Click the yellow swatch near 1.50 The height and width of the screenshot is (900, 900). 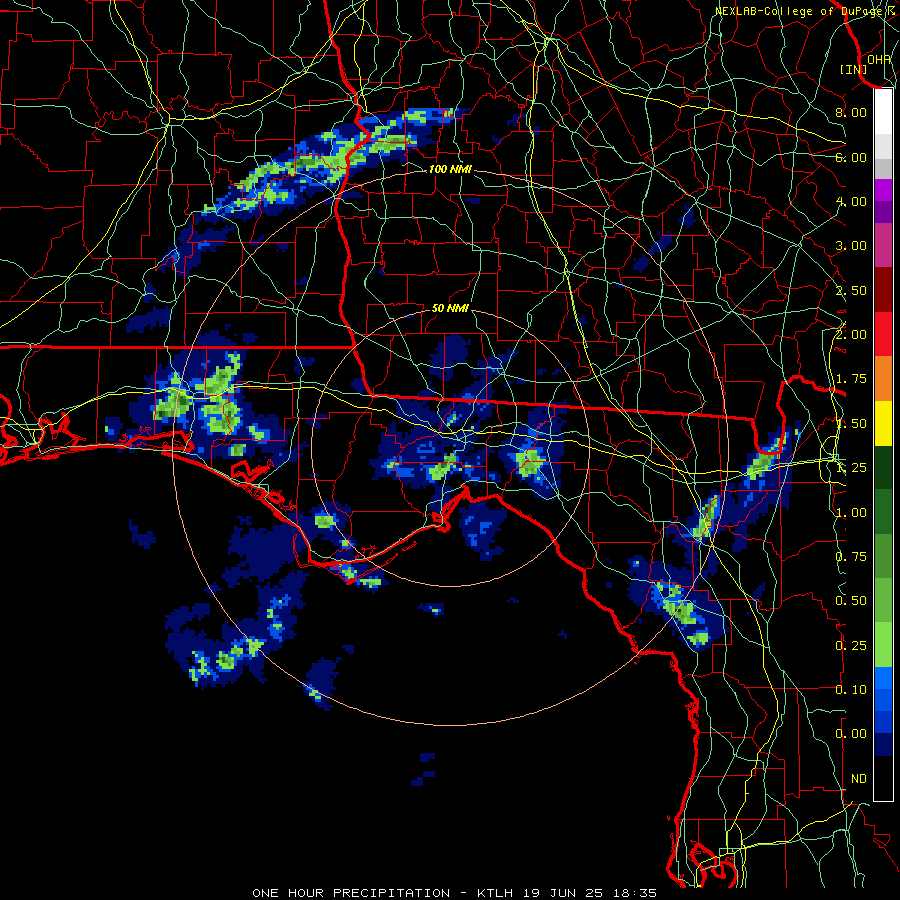[x=883, y=423]
